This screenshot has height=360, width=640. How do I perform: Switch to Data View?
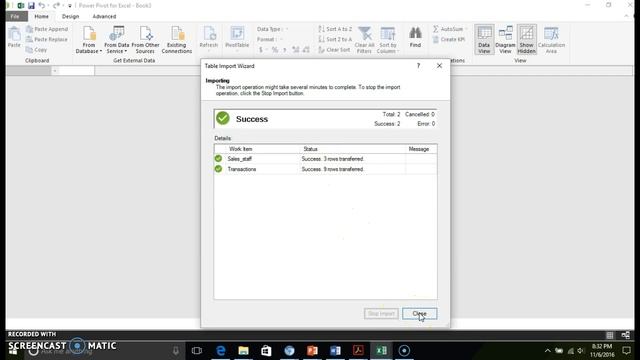click(484, 40)
